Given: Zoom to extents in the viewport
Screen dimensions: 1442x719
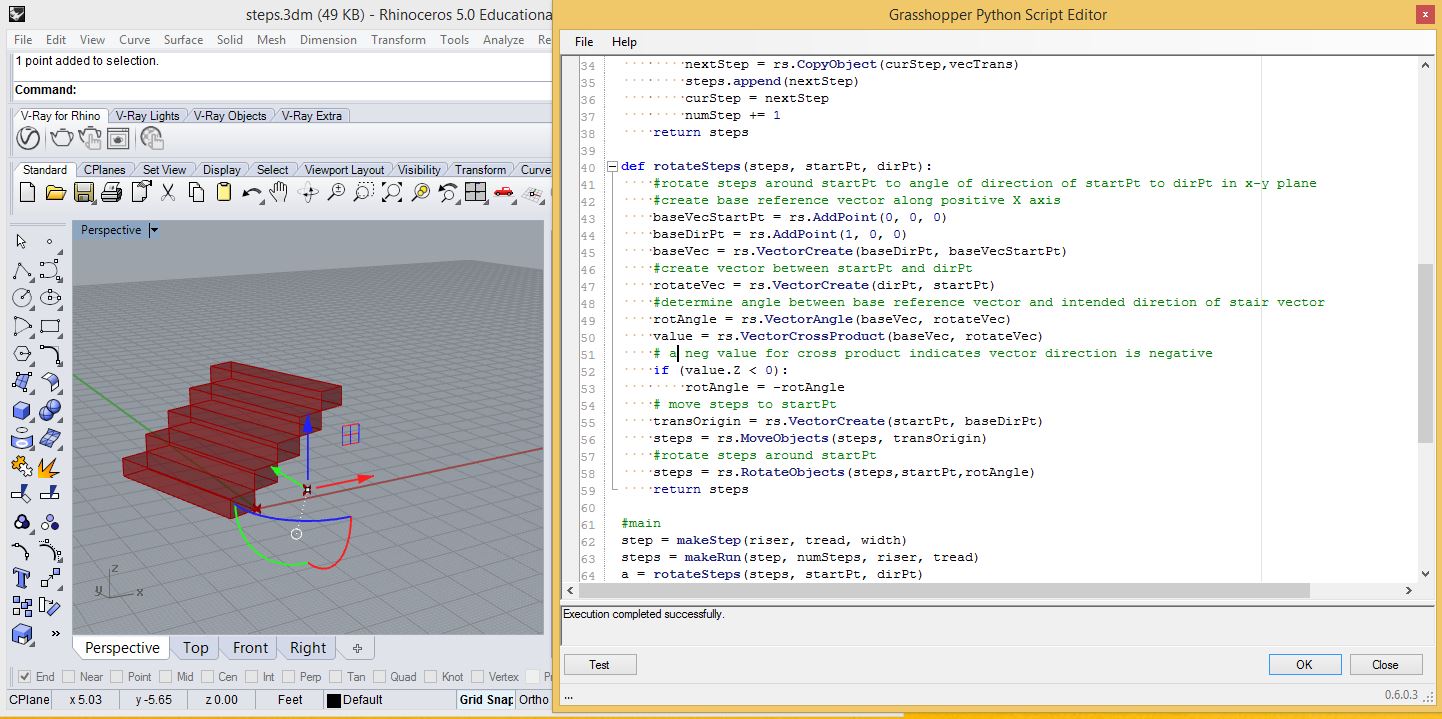Looking at the screenshot, I should pyautogui.click(x=392, y=192).
